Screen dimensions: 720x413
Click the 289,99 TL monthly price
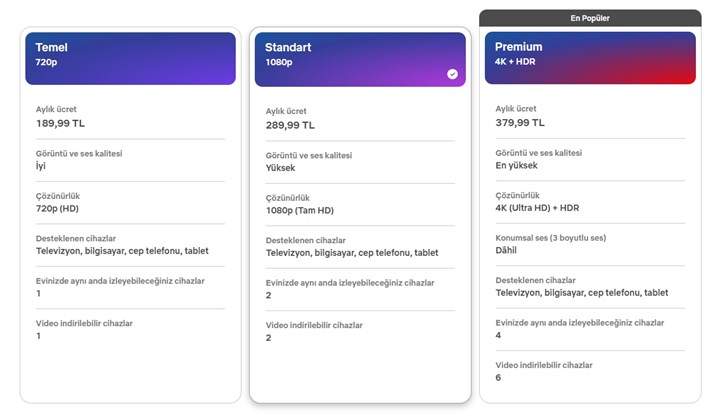tap(290, 126)
